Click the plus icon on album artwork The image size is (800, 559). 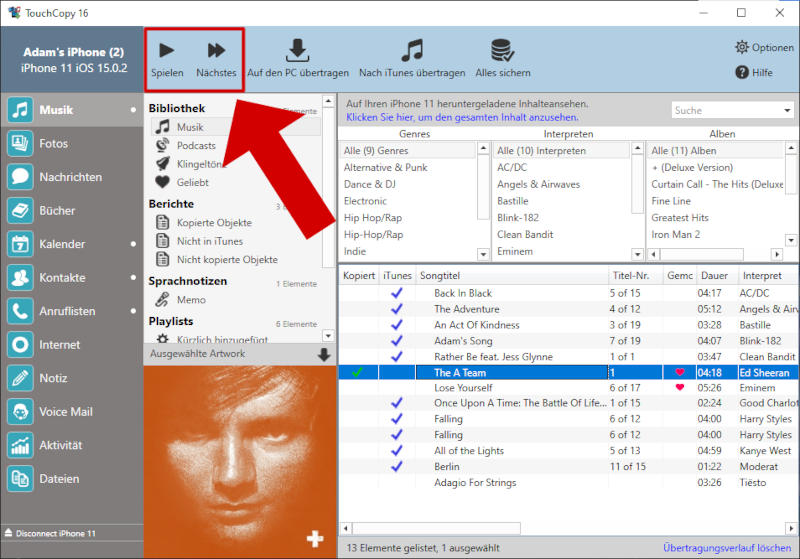(315, 539)
